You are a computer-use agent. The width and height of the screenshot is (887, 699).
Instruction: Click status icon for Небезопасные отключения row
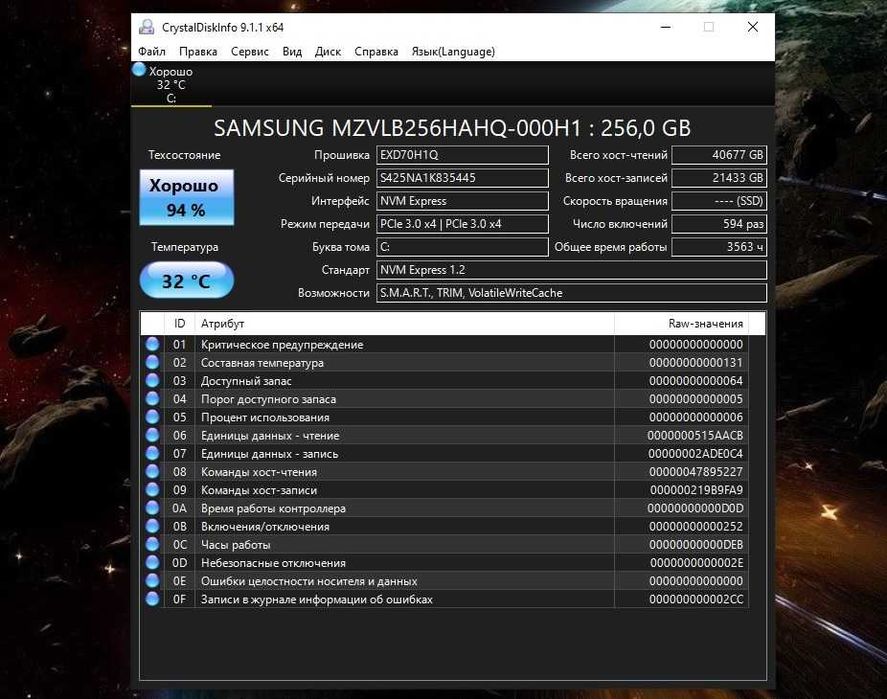pos(152,562)
